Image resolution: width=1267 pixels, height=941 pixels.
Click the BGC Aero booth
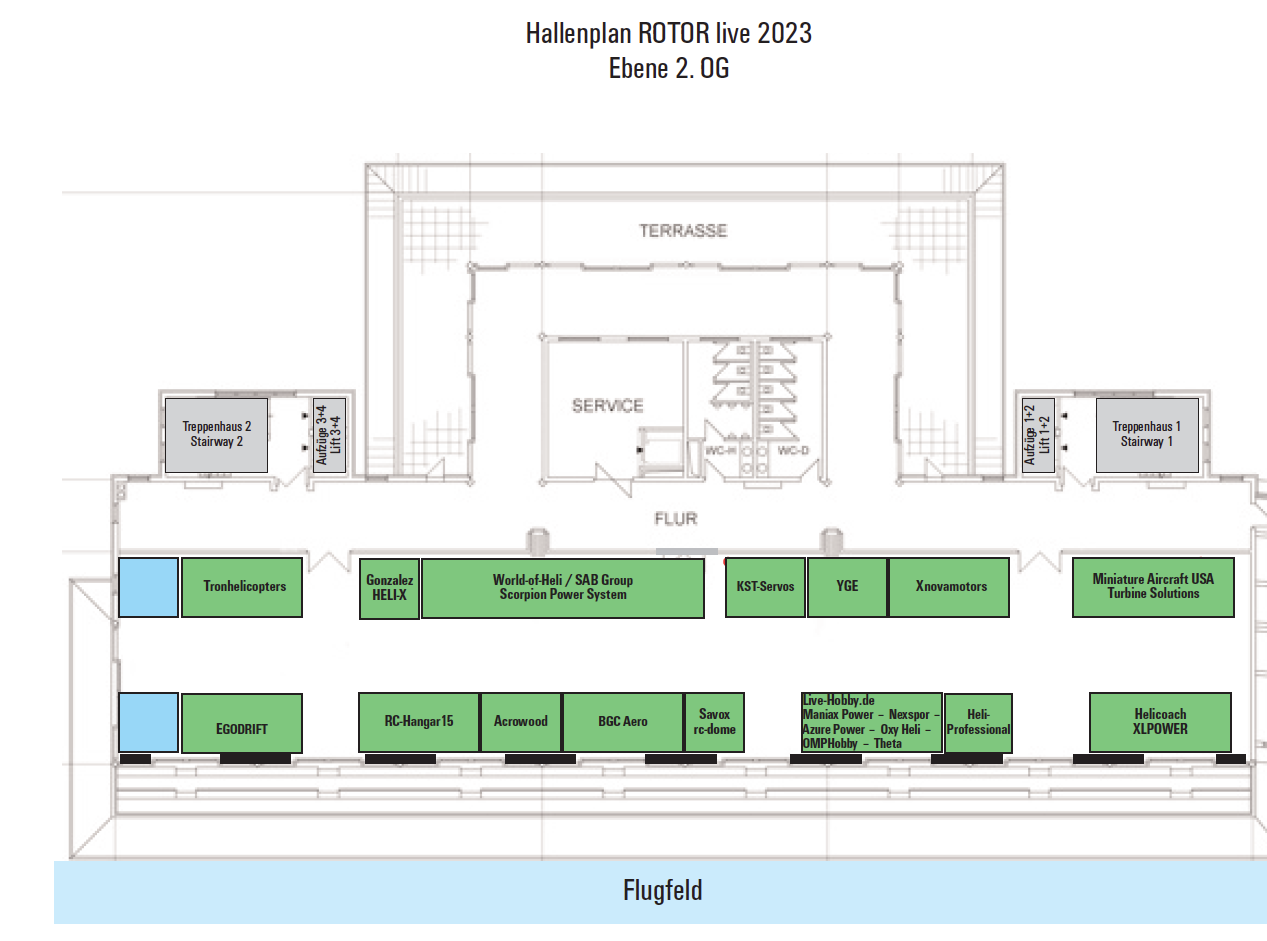pos(623,722)
